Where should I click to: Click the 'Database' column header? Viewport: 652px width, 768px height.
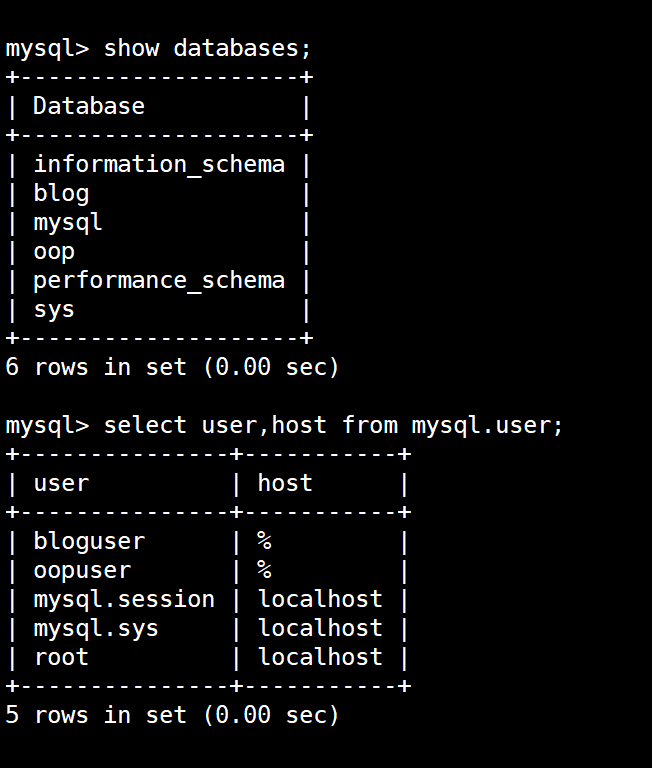[89, 106]
